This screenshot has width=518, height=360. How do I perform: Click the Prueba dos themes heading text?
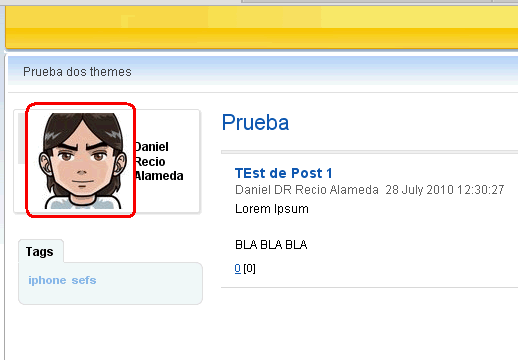coord(77,72)
